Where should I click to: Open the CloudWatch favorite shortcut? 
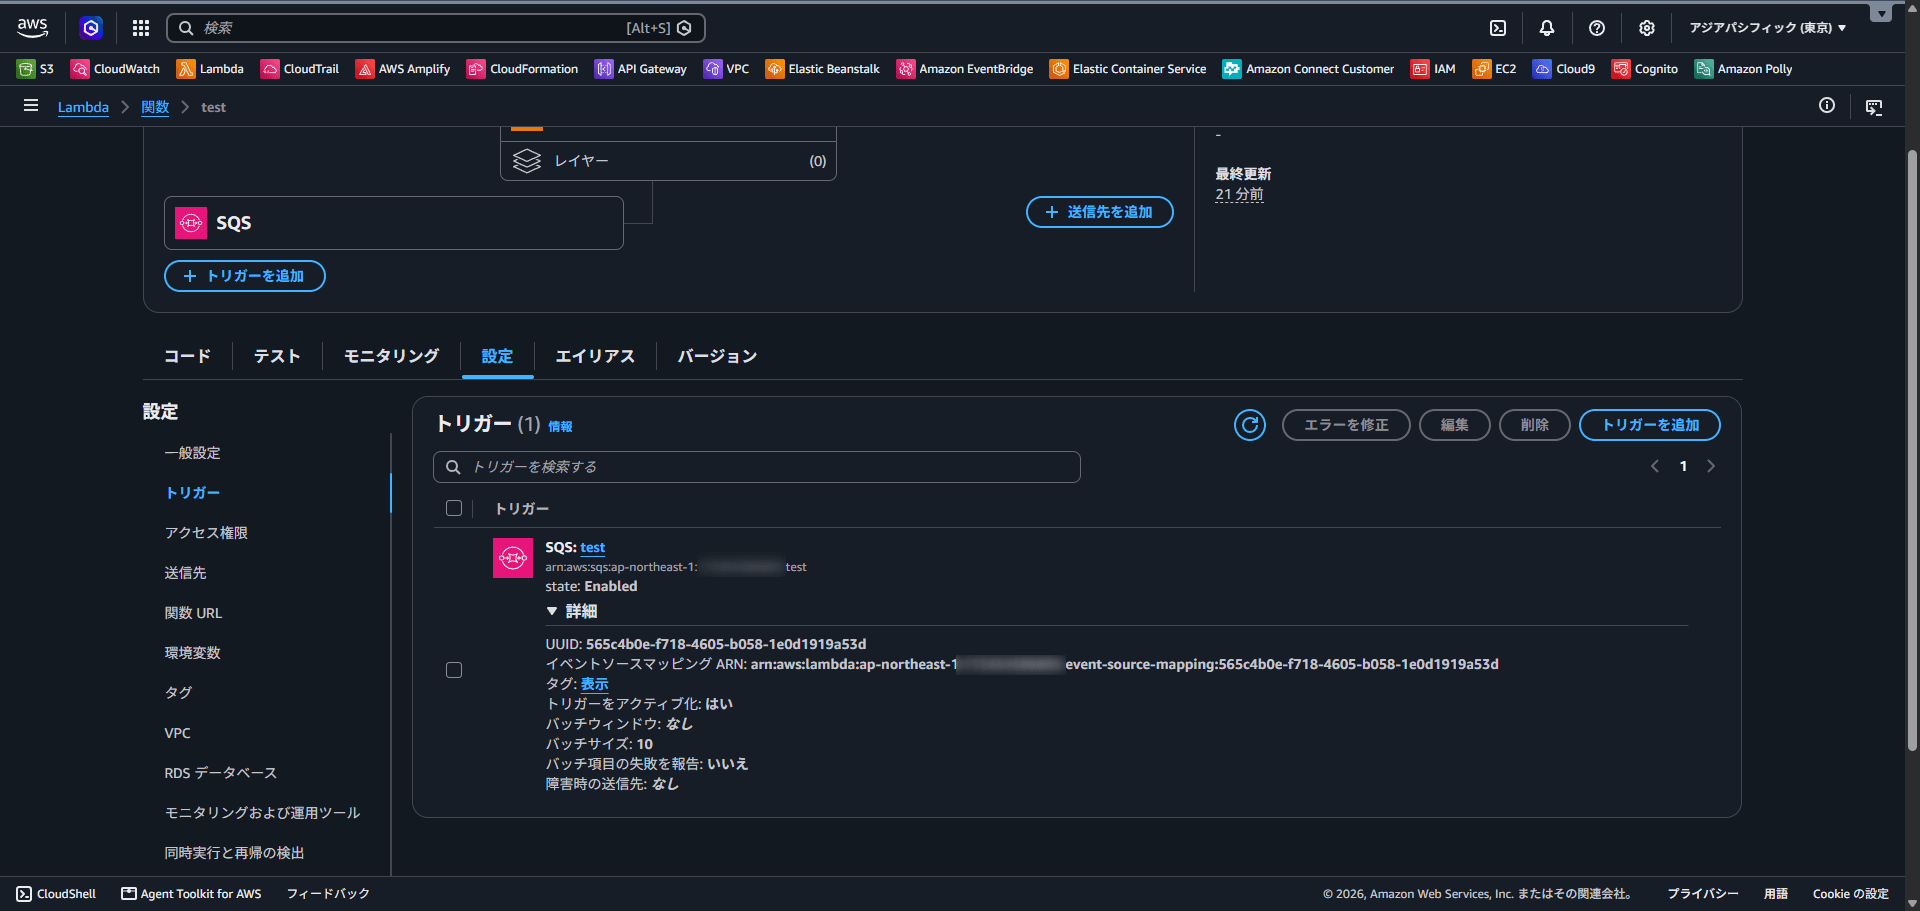(x=116, y=69)
